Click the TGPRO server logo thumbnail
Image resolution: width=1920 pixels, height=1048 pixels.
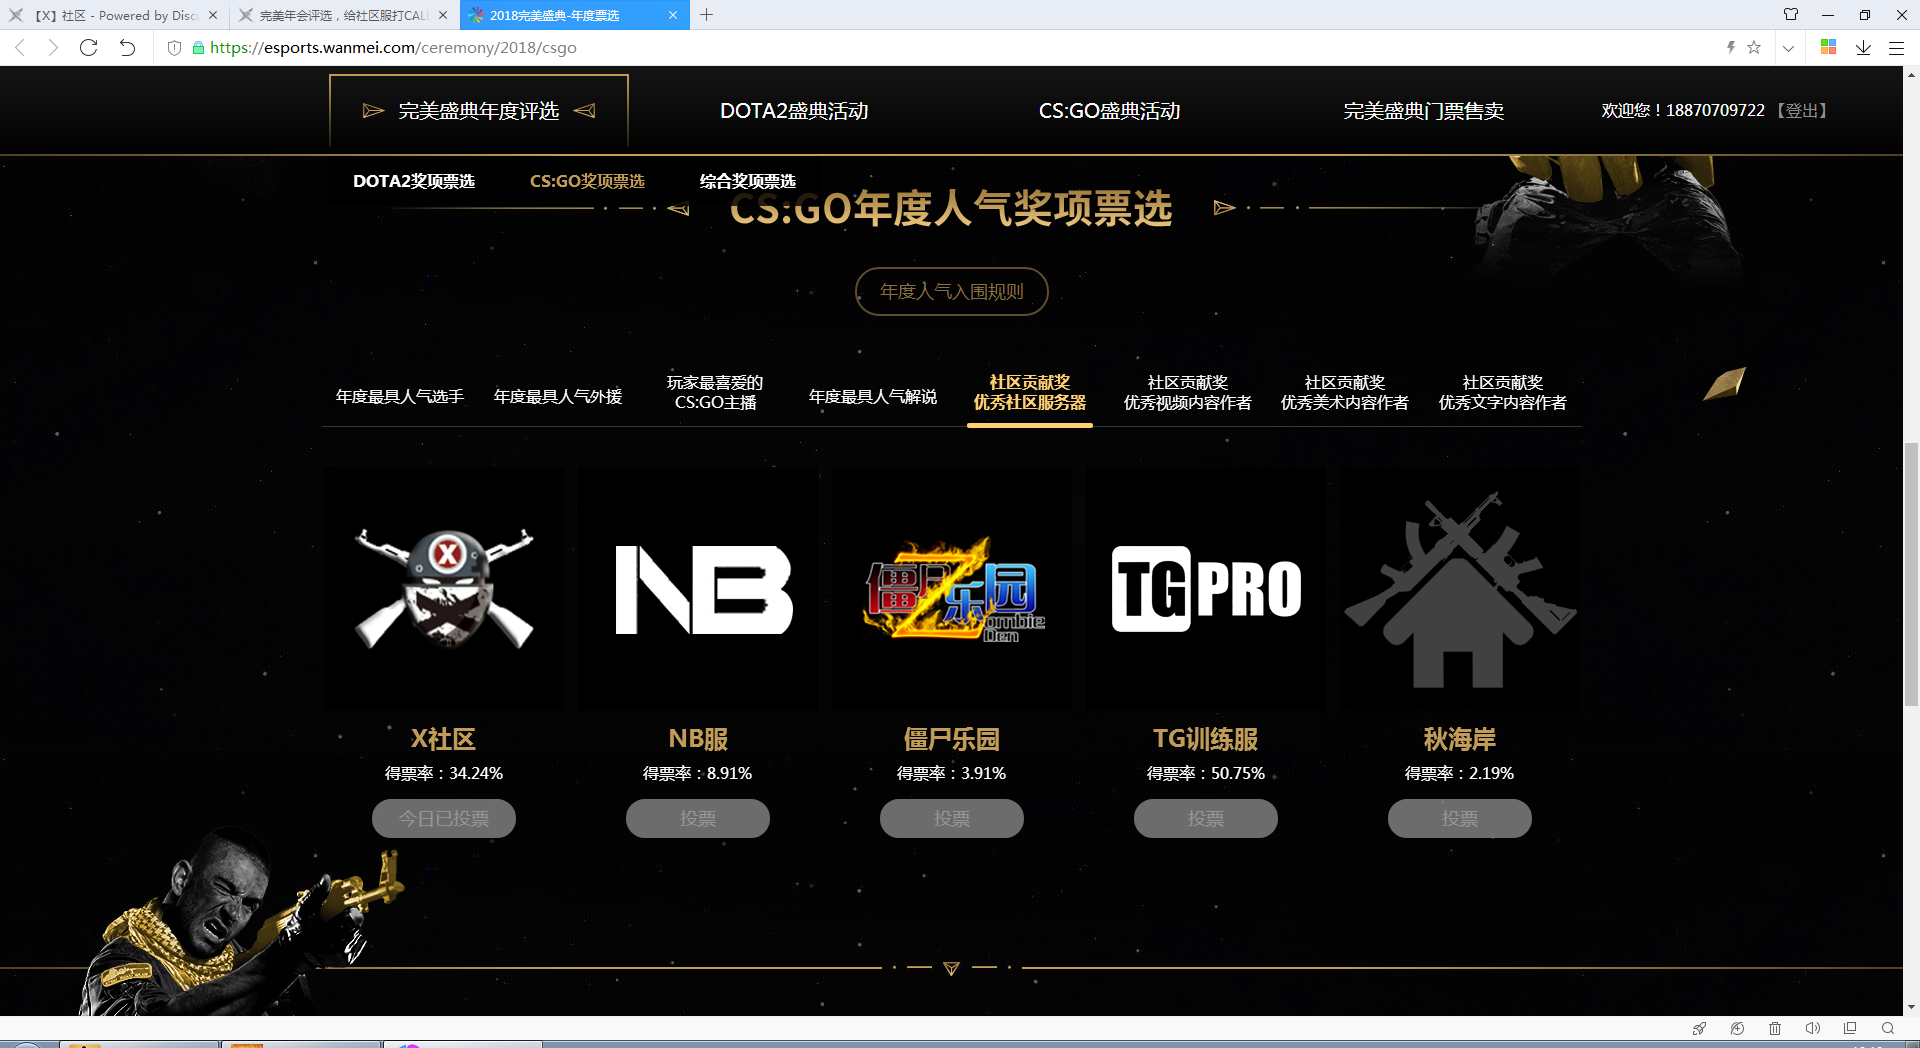(x=1205, y=588)
